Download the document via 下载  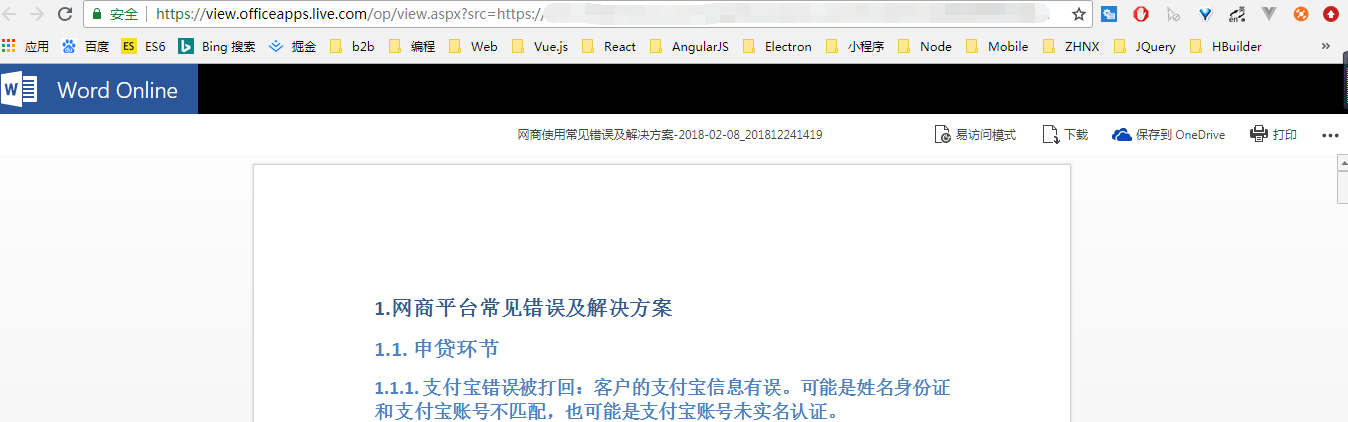click(1065, 135)
